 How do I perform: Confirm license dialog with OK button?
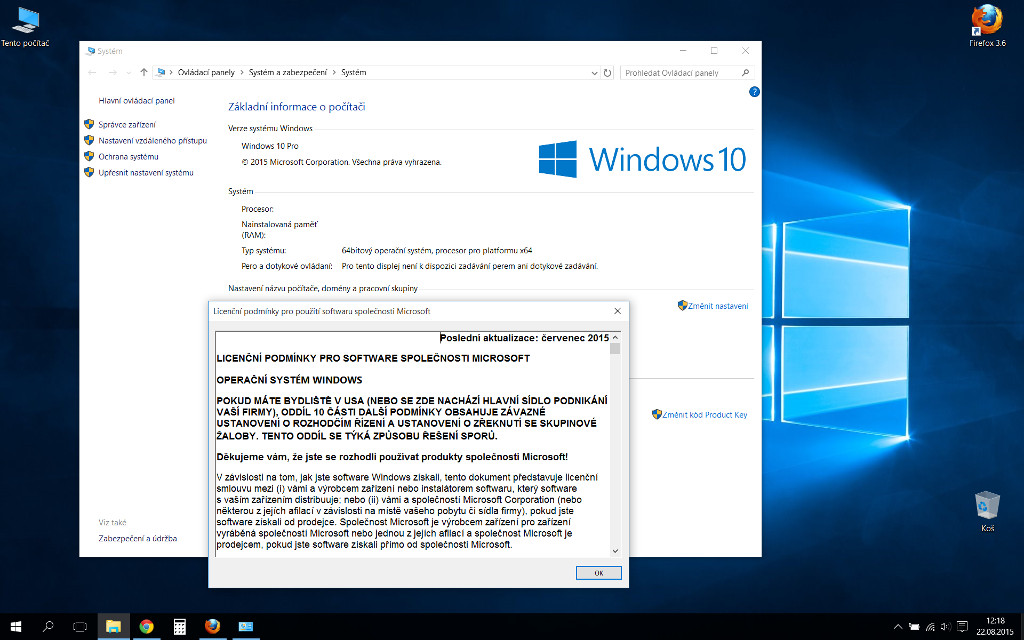click(x=598, y=573)
